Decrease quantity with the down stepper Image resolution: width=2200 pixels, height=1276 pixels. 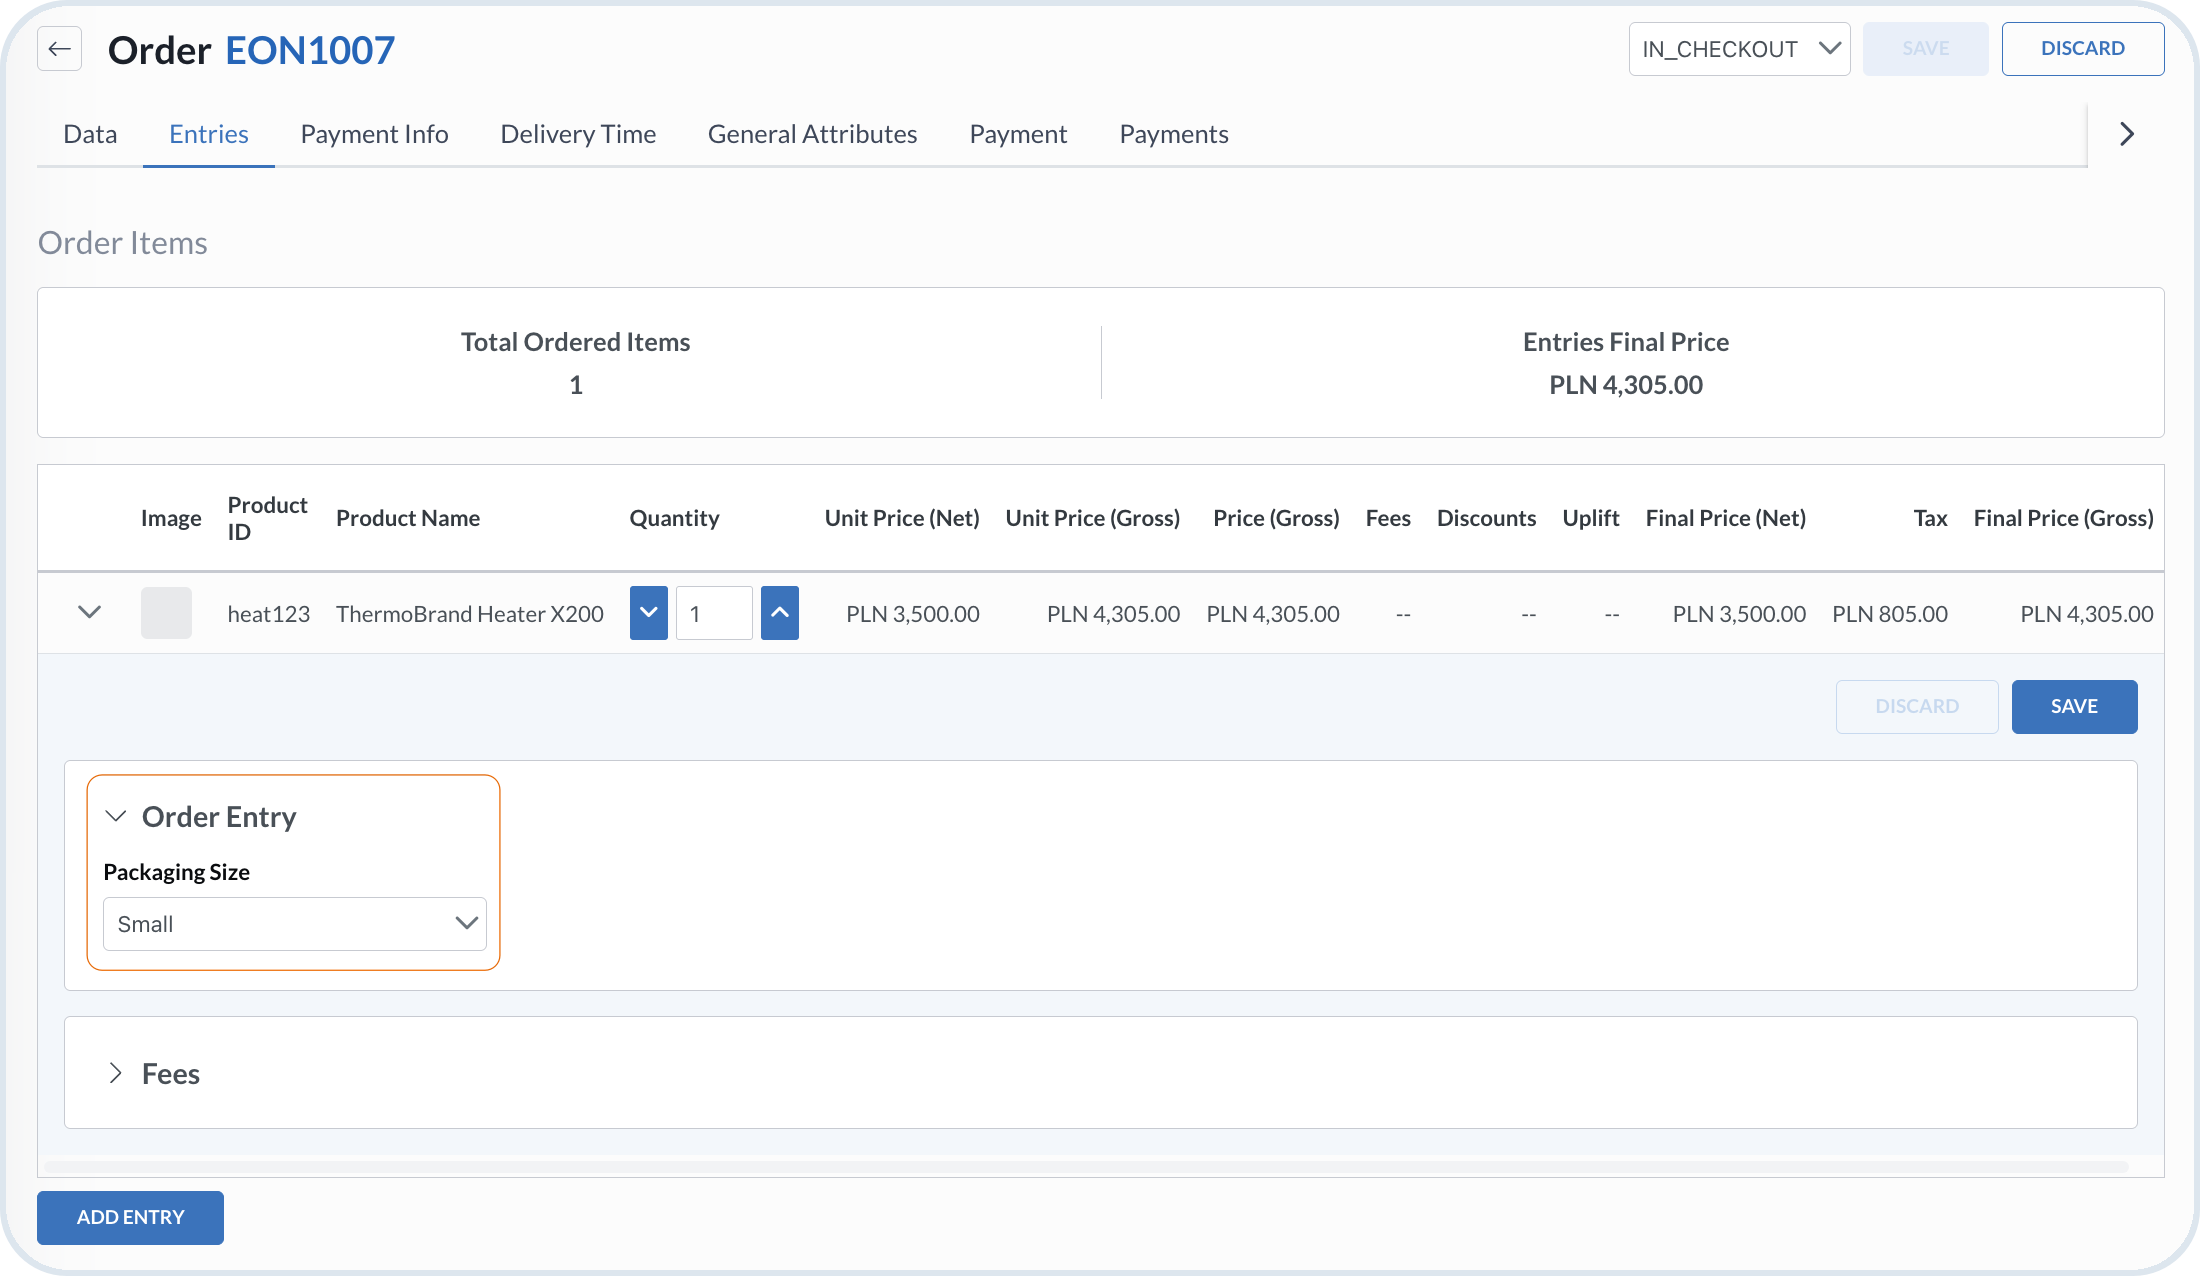(x=649, y=613)
